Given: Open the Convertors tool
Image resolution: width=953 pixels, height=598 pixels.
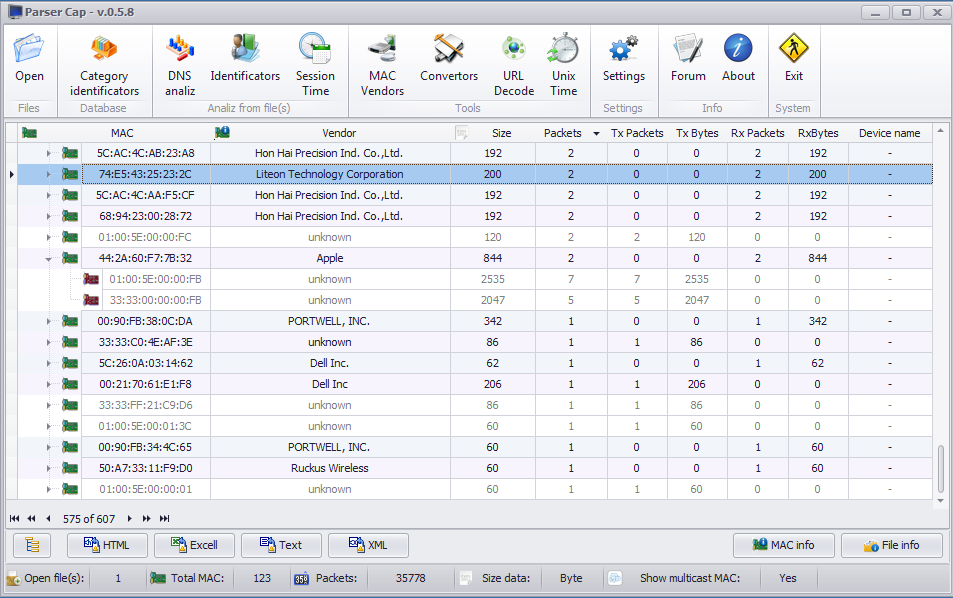Looking at the screenshot, I should click(448, 60).
